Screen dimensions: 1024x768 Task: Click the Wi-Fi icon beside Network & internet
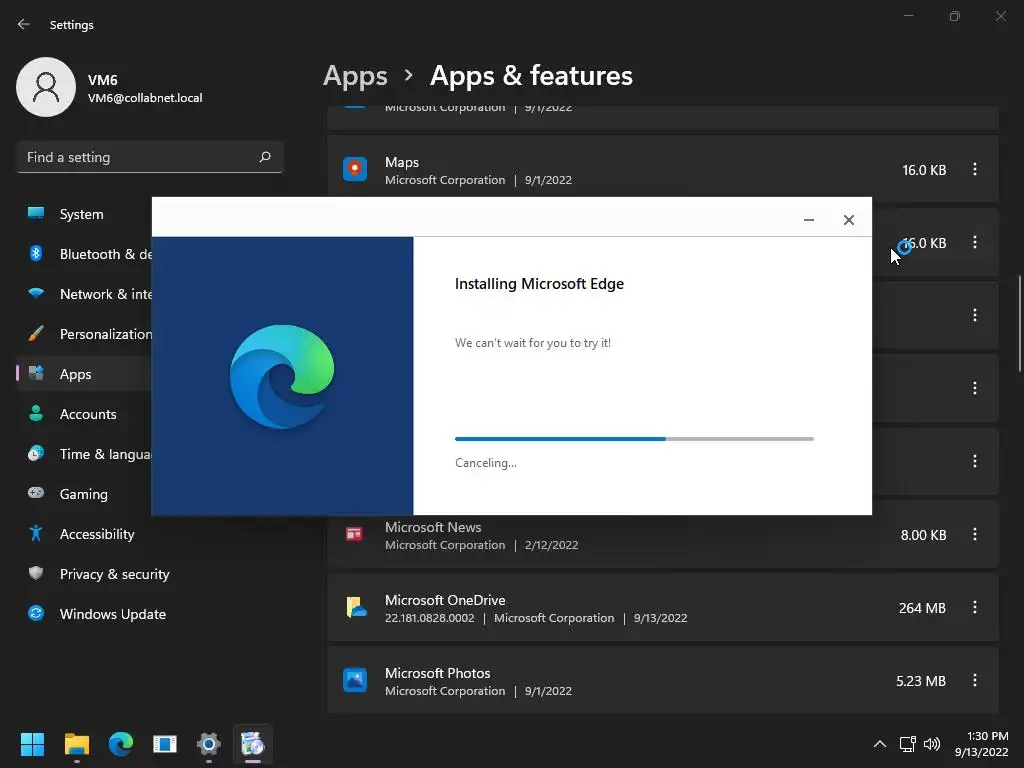(36, 293)
